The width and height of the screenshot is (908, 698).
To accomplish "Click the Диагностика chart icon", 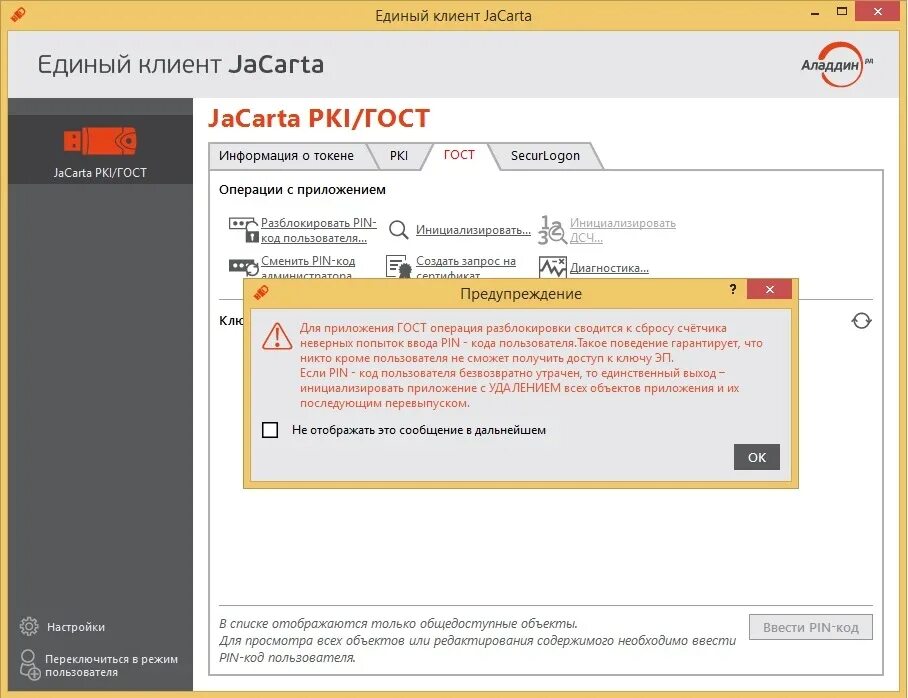I will (x=552, y=267).
